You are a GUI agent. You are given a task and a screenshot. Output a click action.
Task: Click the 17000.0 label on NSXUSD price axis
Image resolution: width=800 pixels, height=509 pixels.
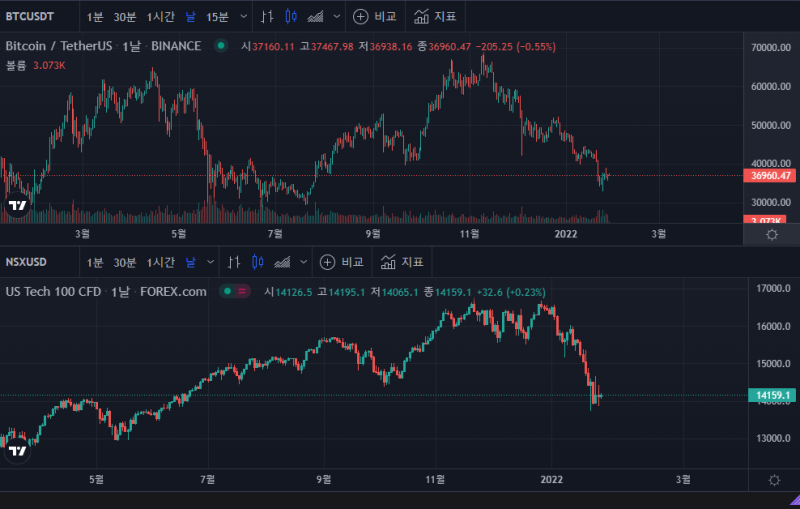pos(773,289)
